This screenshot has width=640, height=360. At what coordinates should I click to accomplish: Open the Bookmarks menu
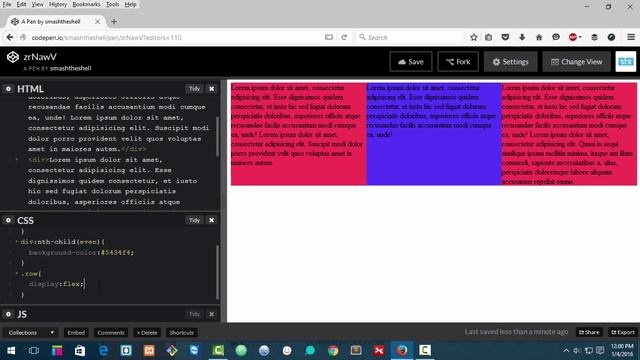[86, 4]
